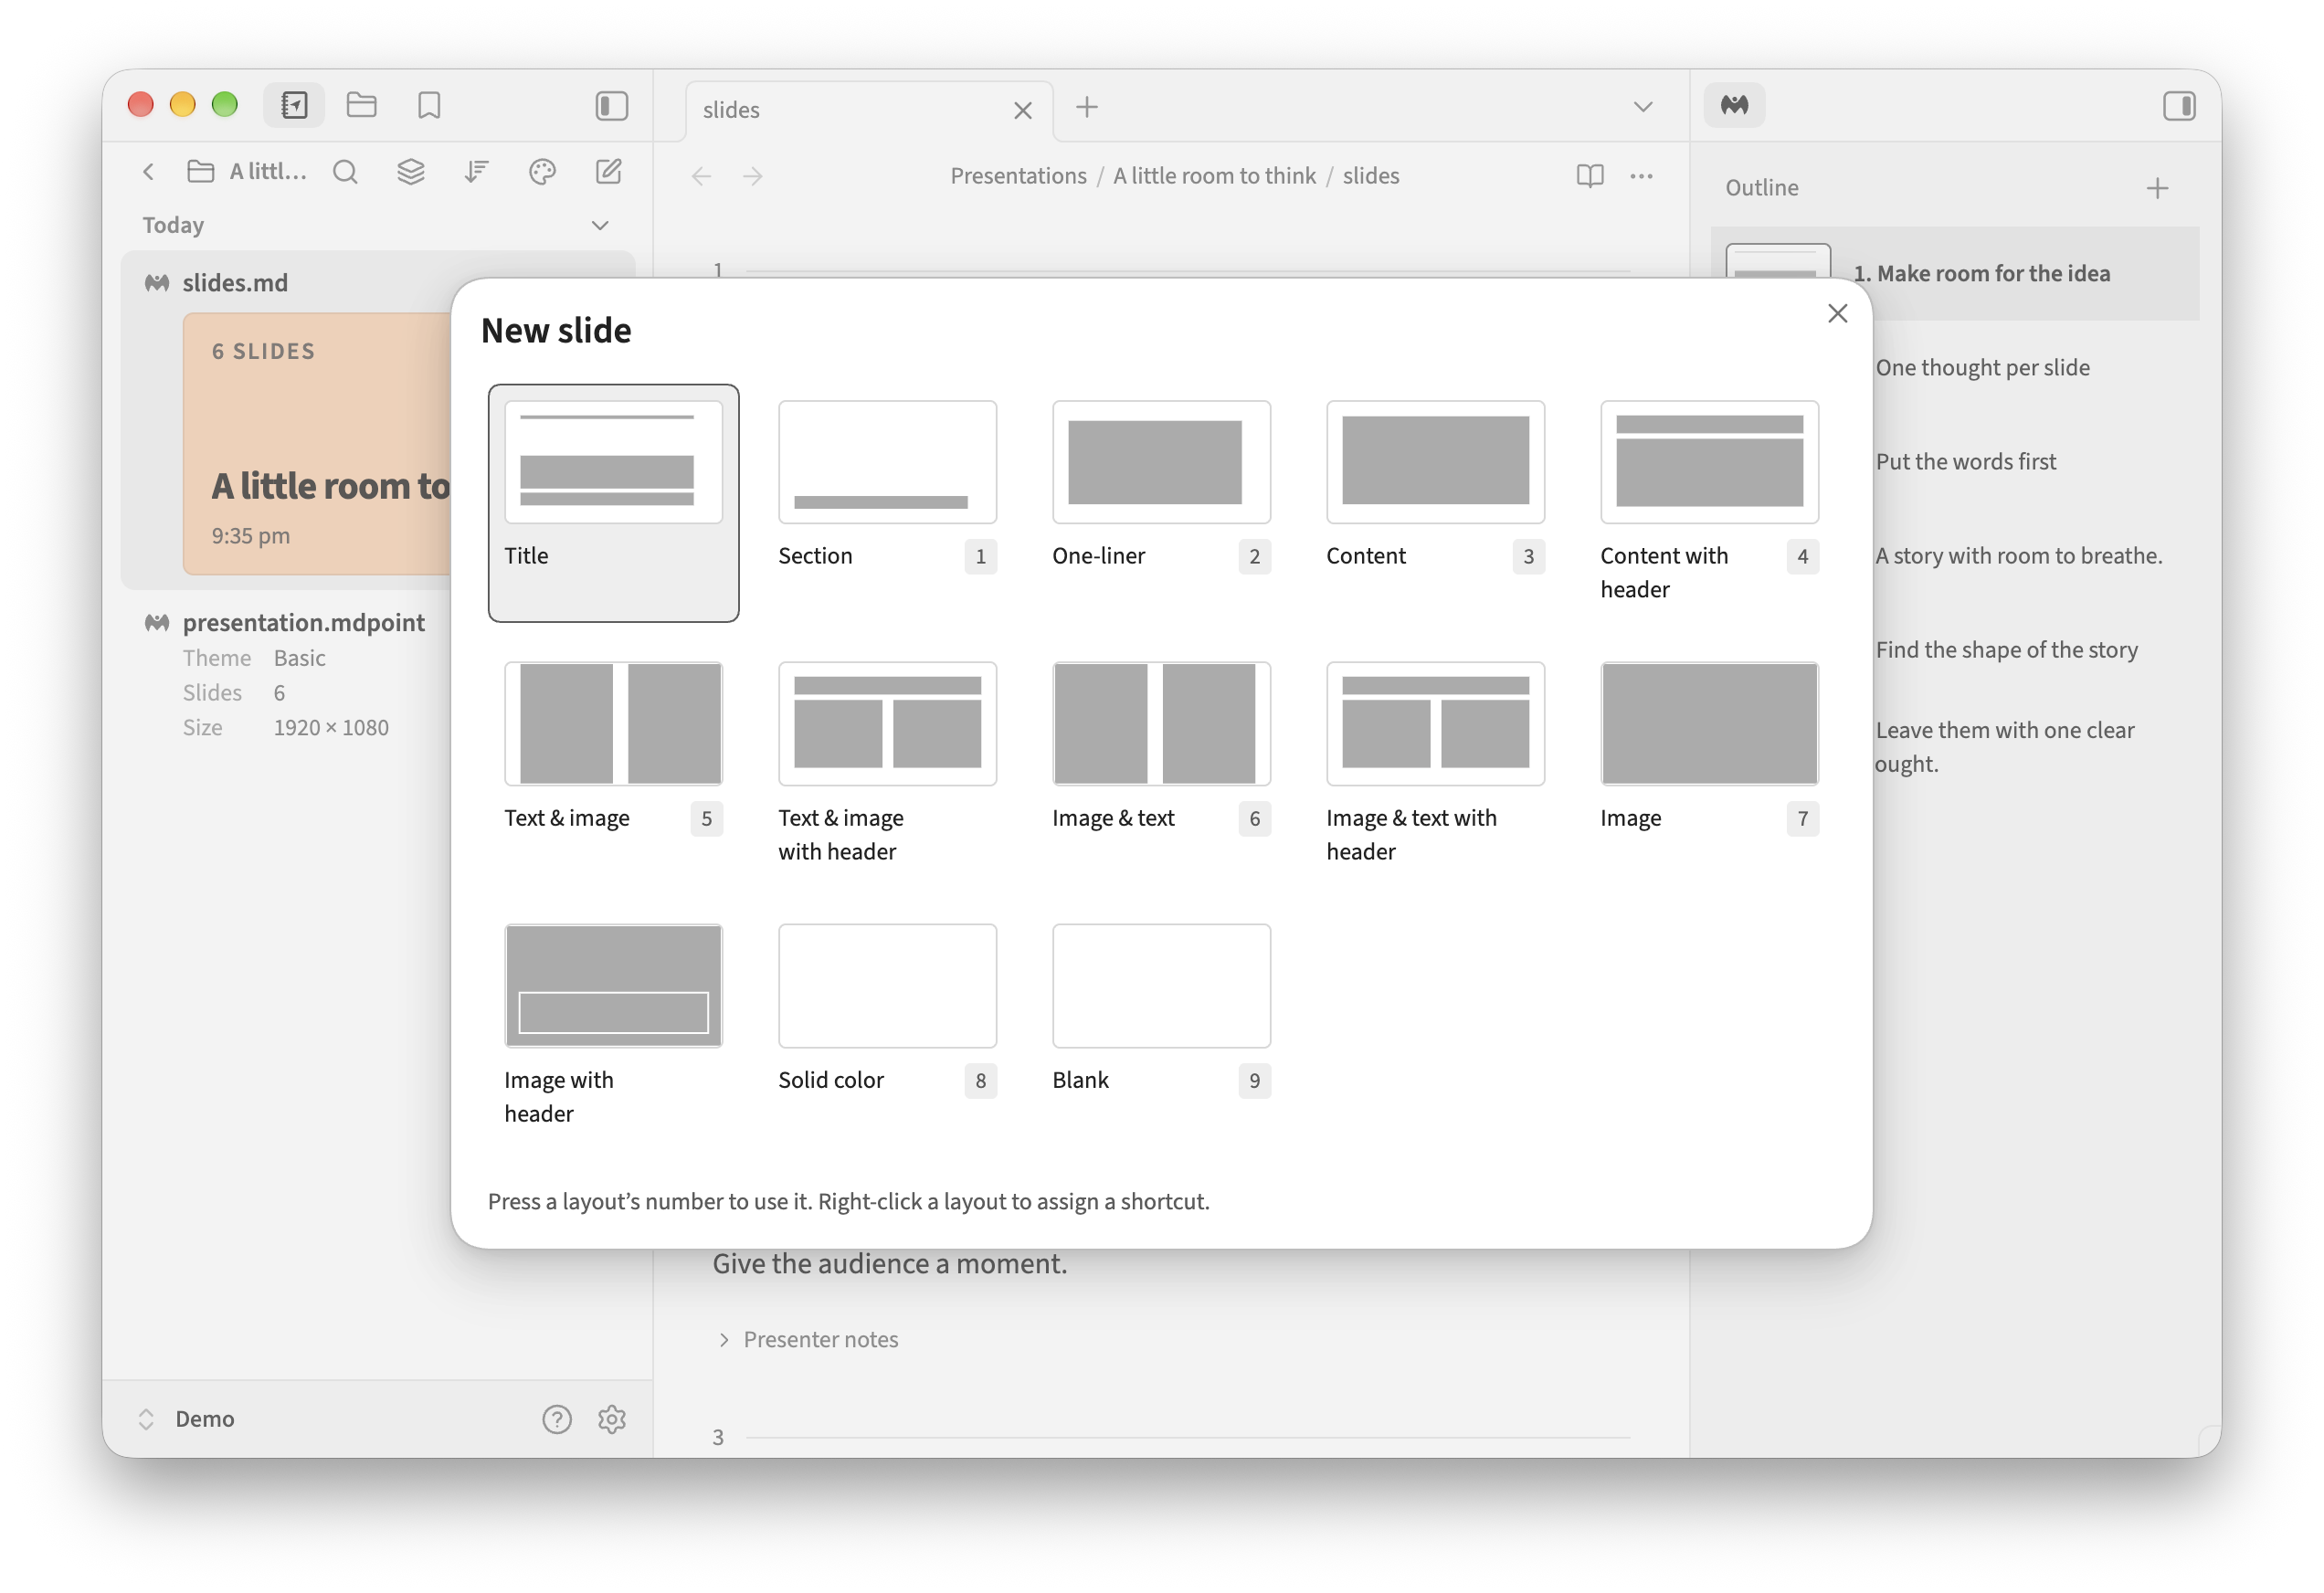Close the slides tab

pyautogui.click(x=1022, y=110)
